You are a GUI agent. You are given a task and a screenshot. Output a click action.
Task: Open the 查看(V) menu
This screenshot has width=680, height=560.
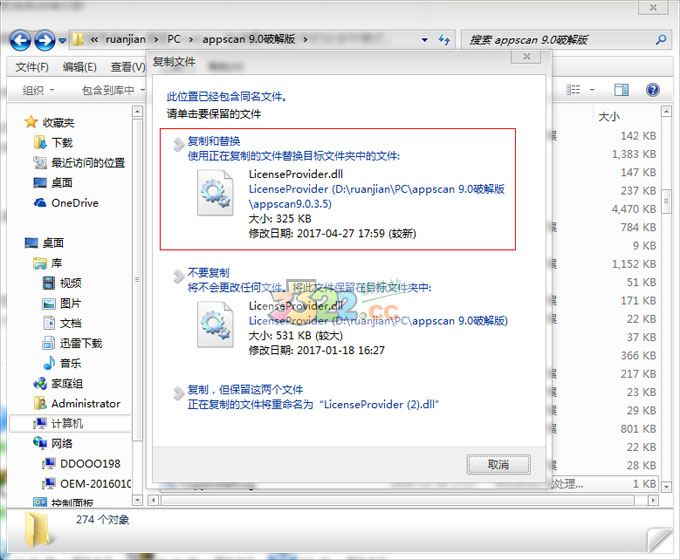click(x=128, y=67)
